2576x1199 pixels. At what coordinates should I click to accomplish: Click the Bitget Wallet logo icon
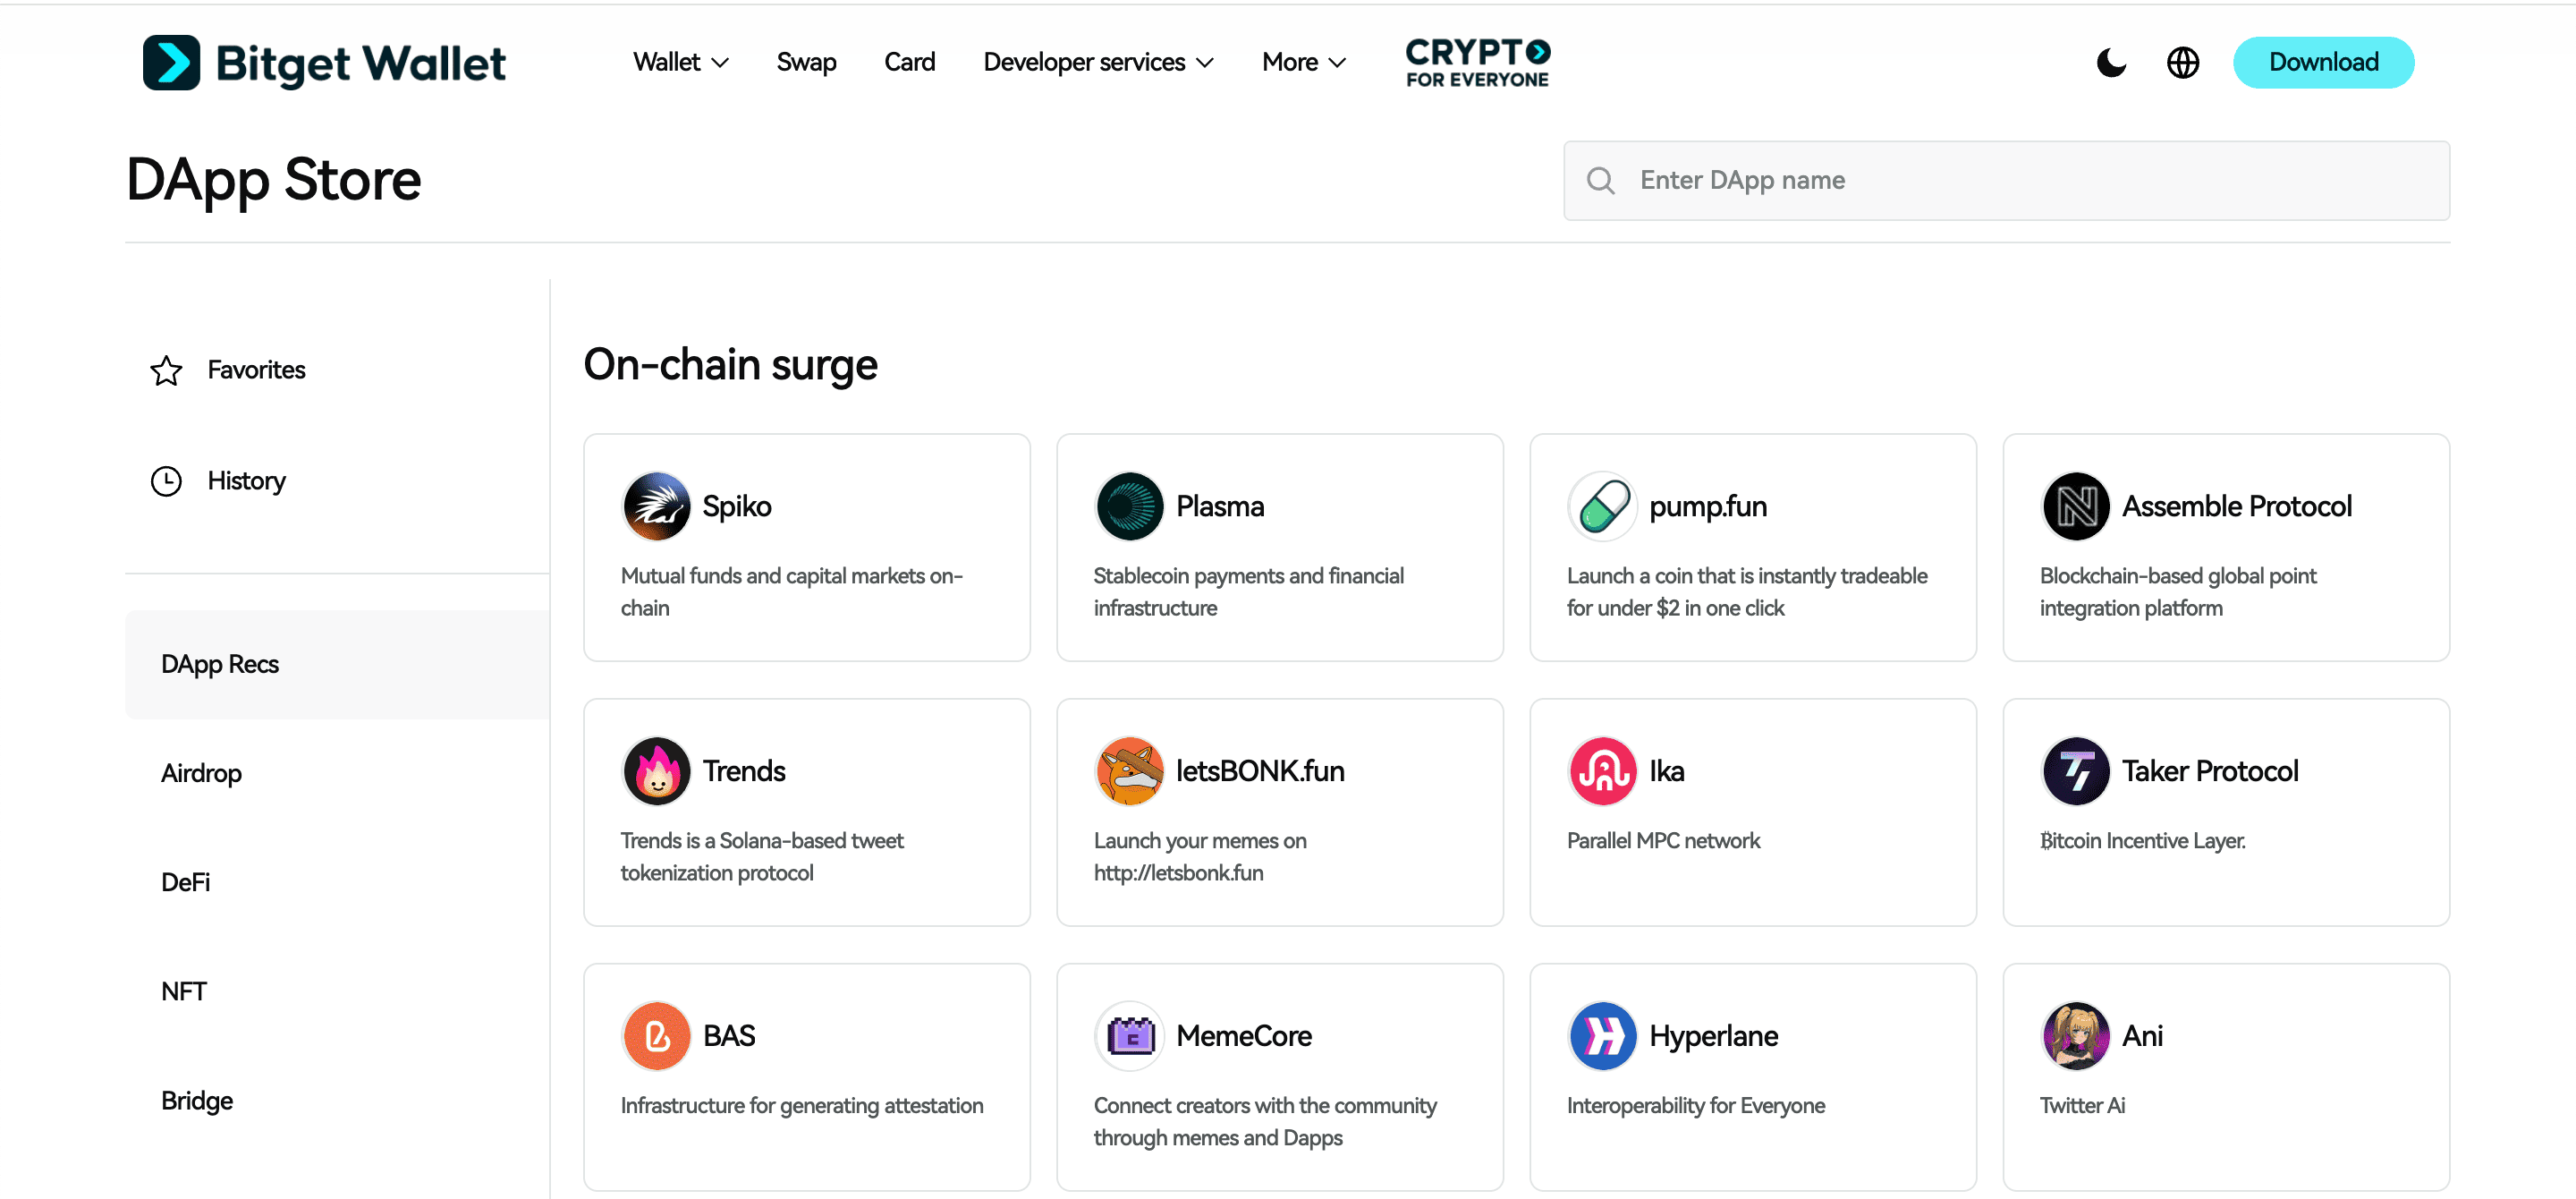171,63
